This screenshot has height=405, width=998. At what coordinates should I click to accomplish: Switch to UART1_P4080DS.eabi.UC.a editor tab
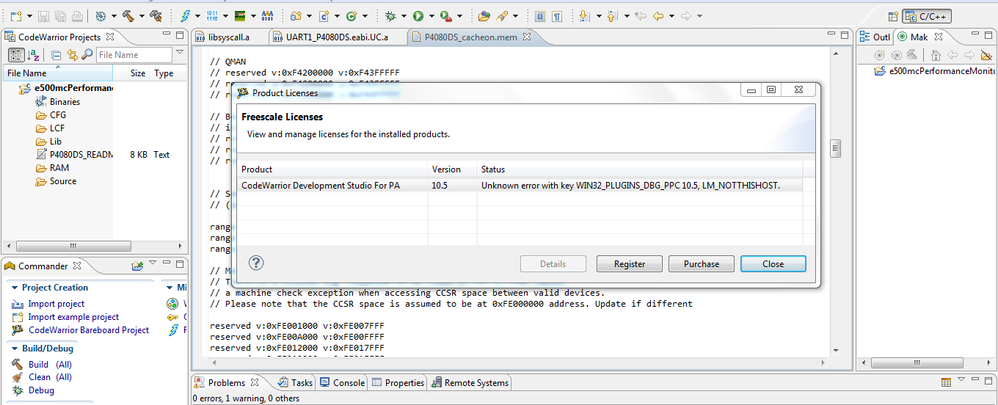point(338,38)
